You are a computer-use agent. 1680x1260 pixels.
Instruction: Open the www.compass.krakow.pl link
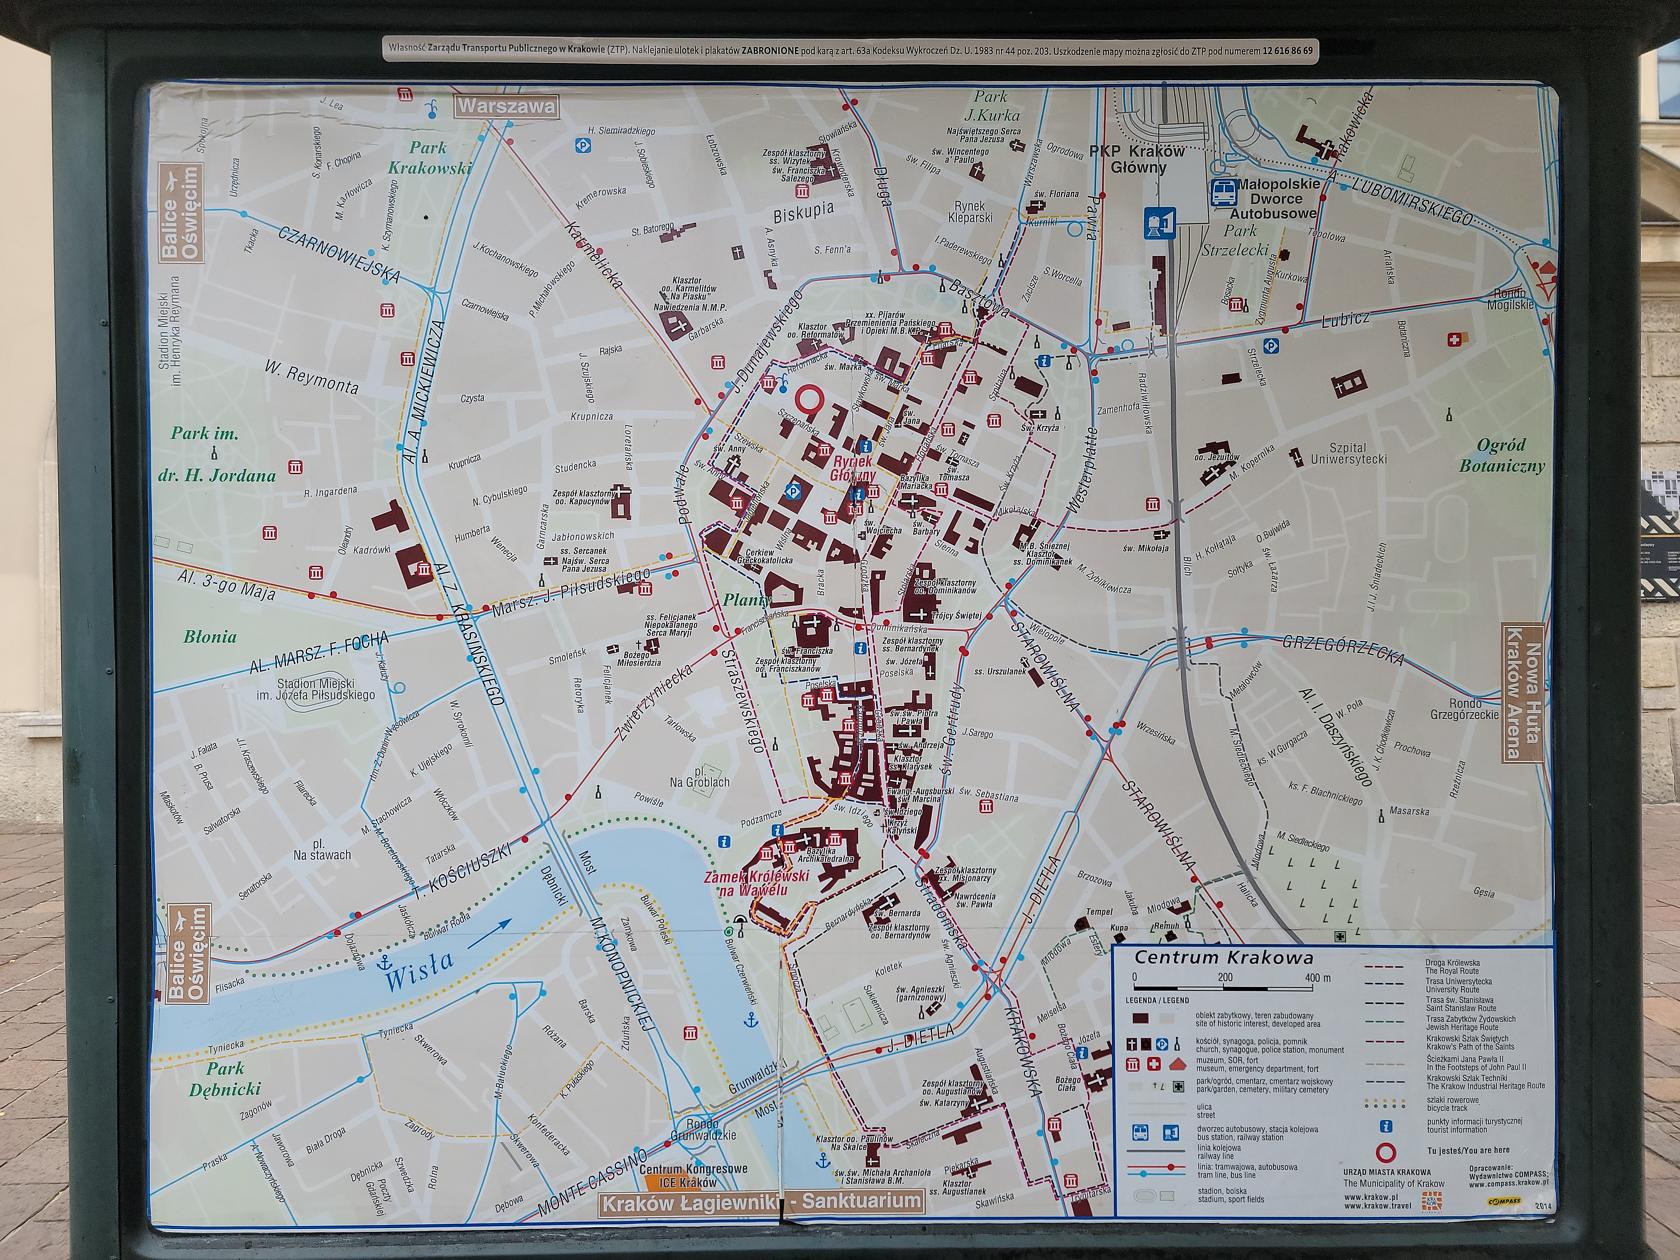[x=1508, y=1182]
